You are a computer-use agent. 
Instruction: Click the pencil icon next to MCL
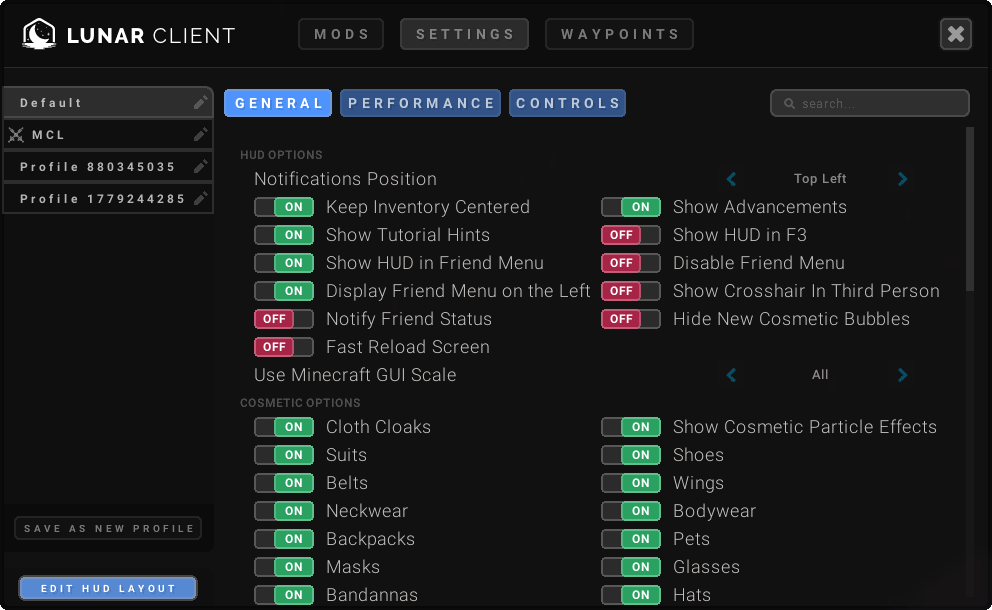199,134
